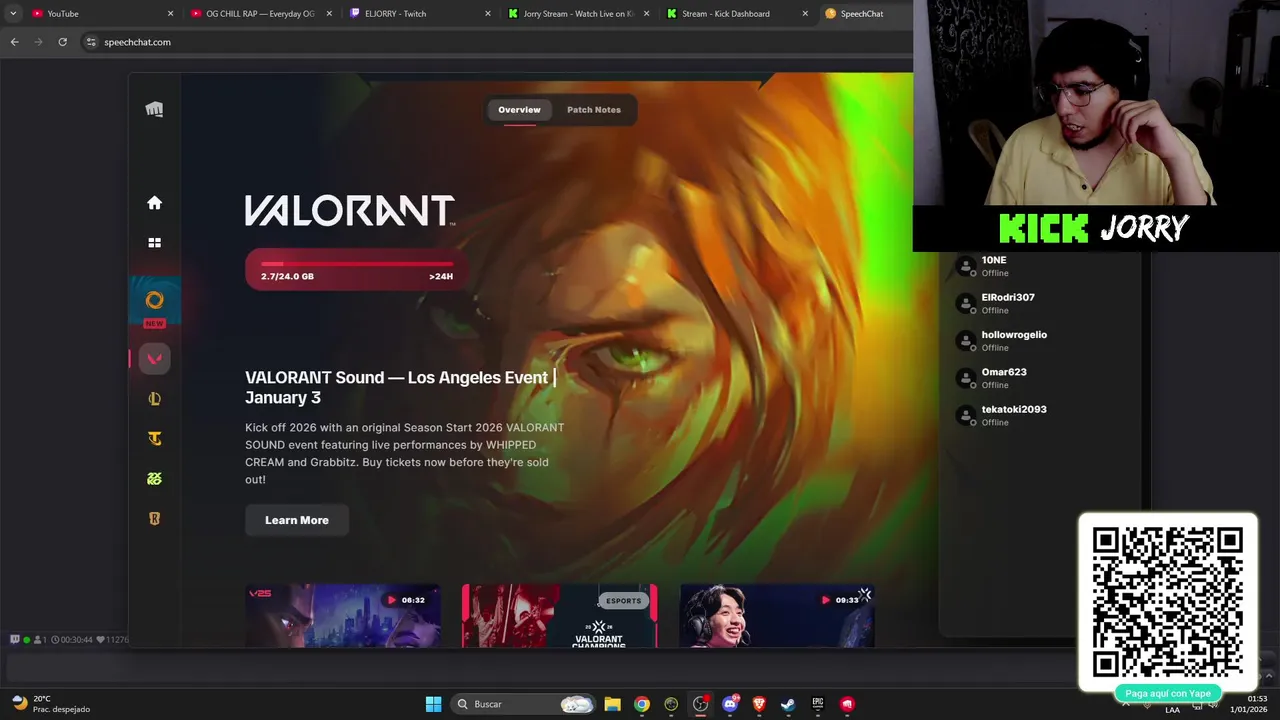This screenshot has width=1280, height=720.
Task: Select friend ElRodri307 in friends list
Action: click(1040, 303)
